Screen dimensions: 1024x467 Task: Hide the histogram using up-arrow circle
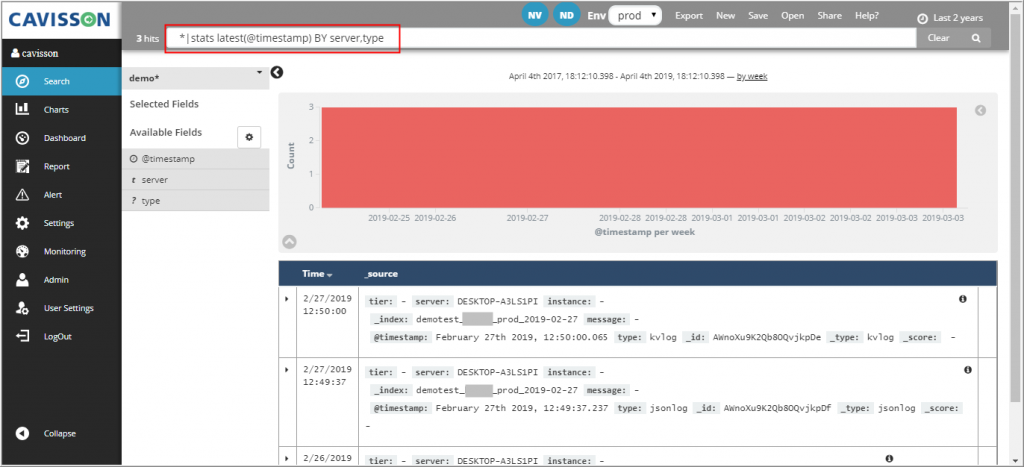pos(289,241)
